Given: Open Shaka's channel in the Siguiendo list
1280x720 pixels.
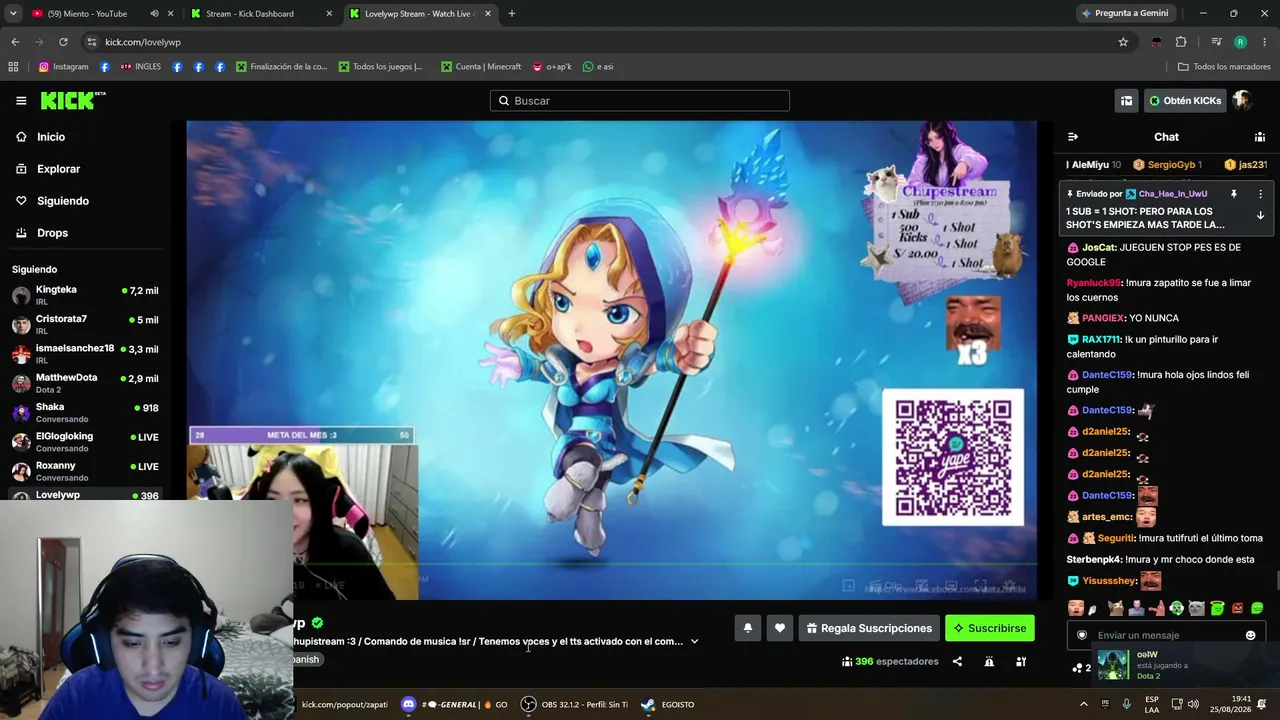Looking at the screenshot, I should [x=85, y=412].
